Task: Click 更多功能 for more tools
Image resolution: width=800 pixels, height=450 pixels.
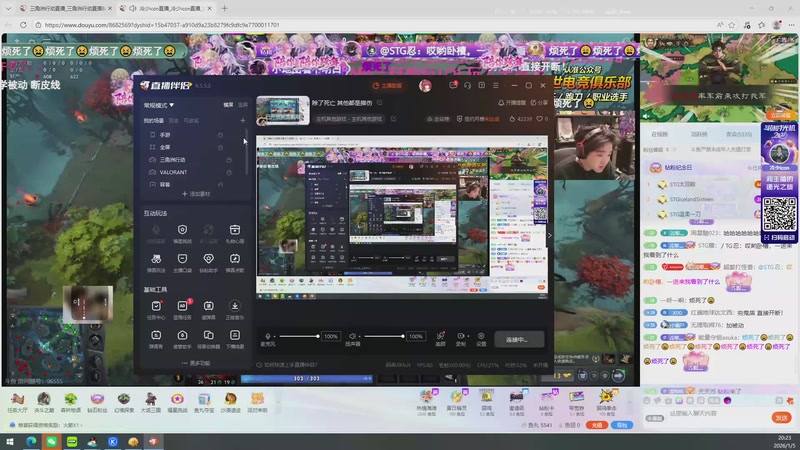Action: click(x=196, y=363)
